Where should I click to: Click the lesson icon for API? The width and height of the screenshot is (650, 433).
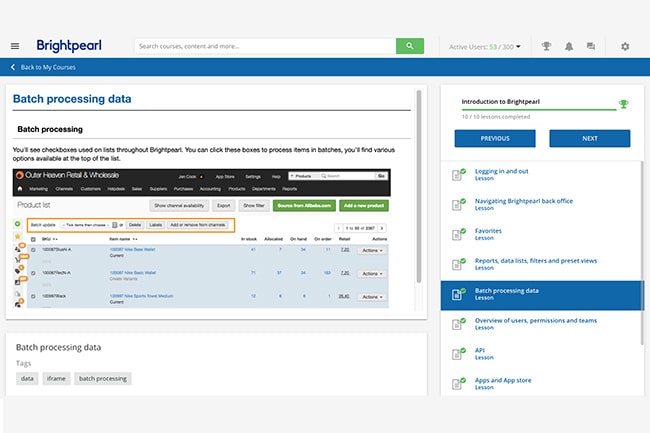(x=458, y=353)
